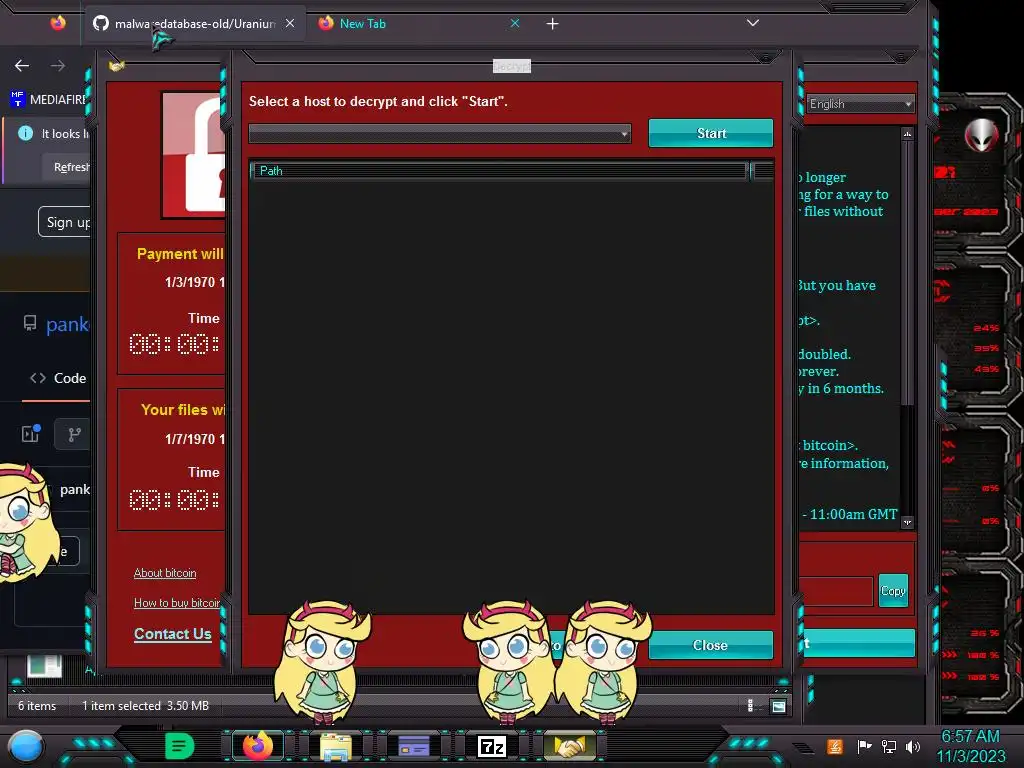
Task: Click the Firefox logo icon left of tabs
Action: point(58,24)
